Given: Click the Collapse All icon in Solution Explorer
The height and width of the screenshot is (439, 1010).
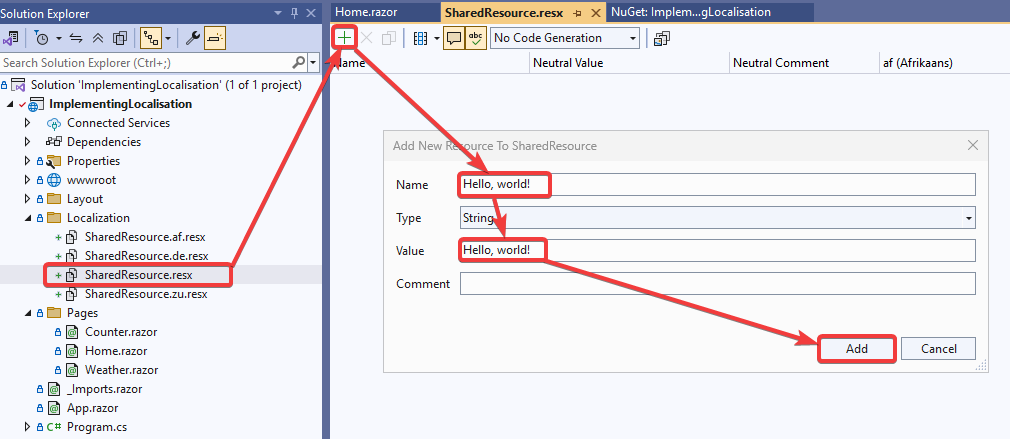Looking at the screenshot, I should coord(99,38).
